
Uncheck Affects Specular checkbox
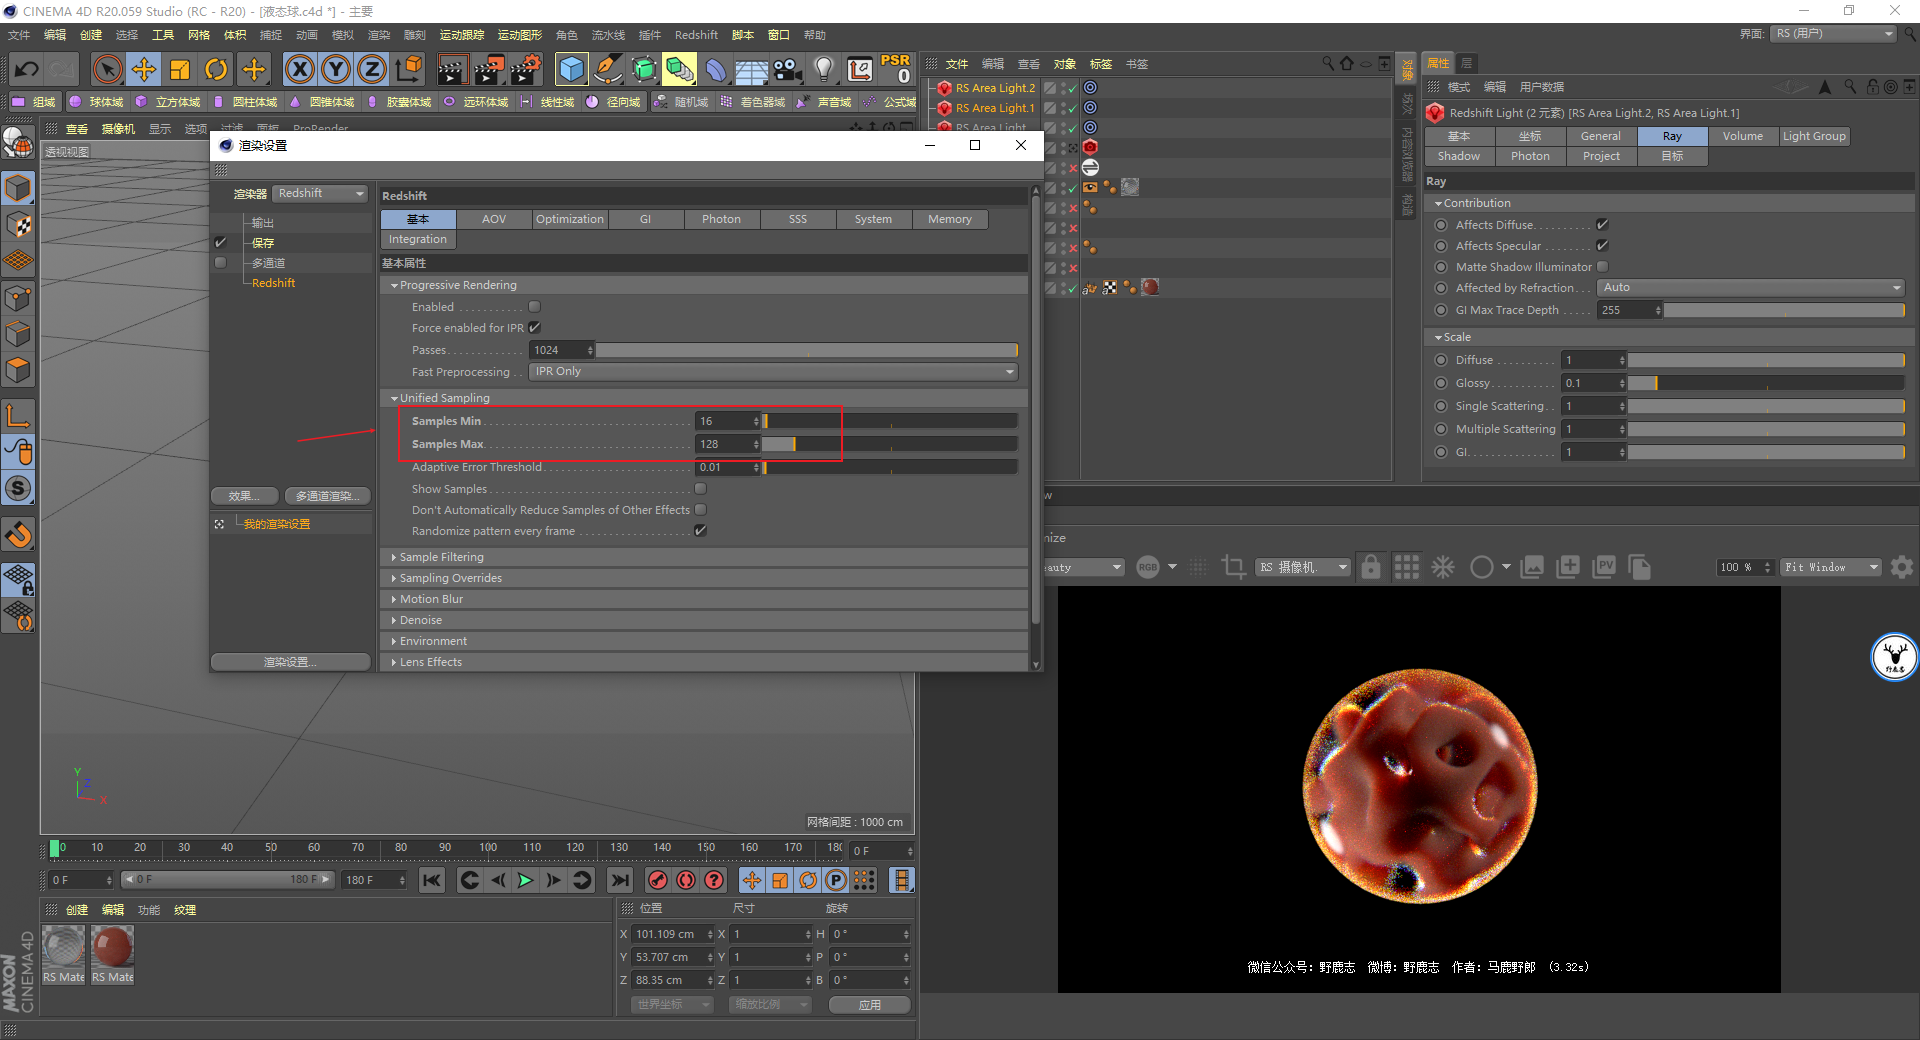coord(1602,246)
